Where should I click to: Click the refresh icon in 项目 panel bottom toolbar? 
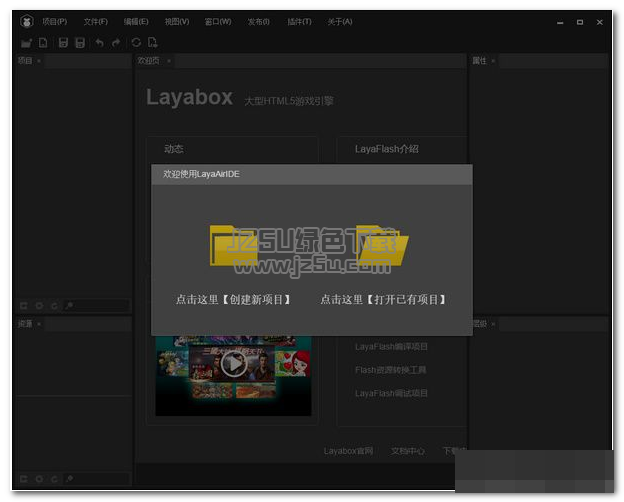coord(54,306)
